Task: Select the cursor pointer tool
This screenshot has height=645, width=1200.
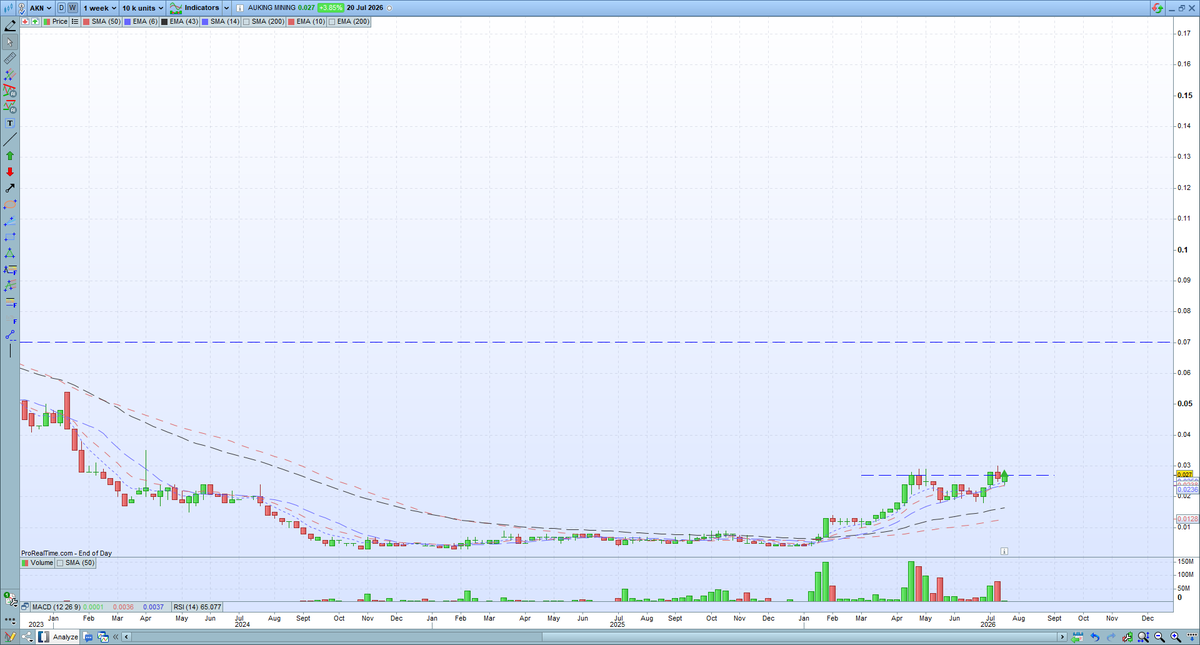Action: click(10, 42)
